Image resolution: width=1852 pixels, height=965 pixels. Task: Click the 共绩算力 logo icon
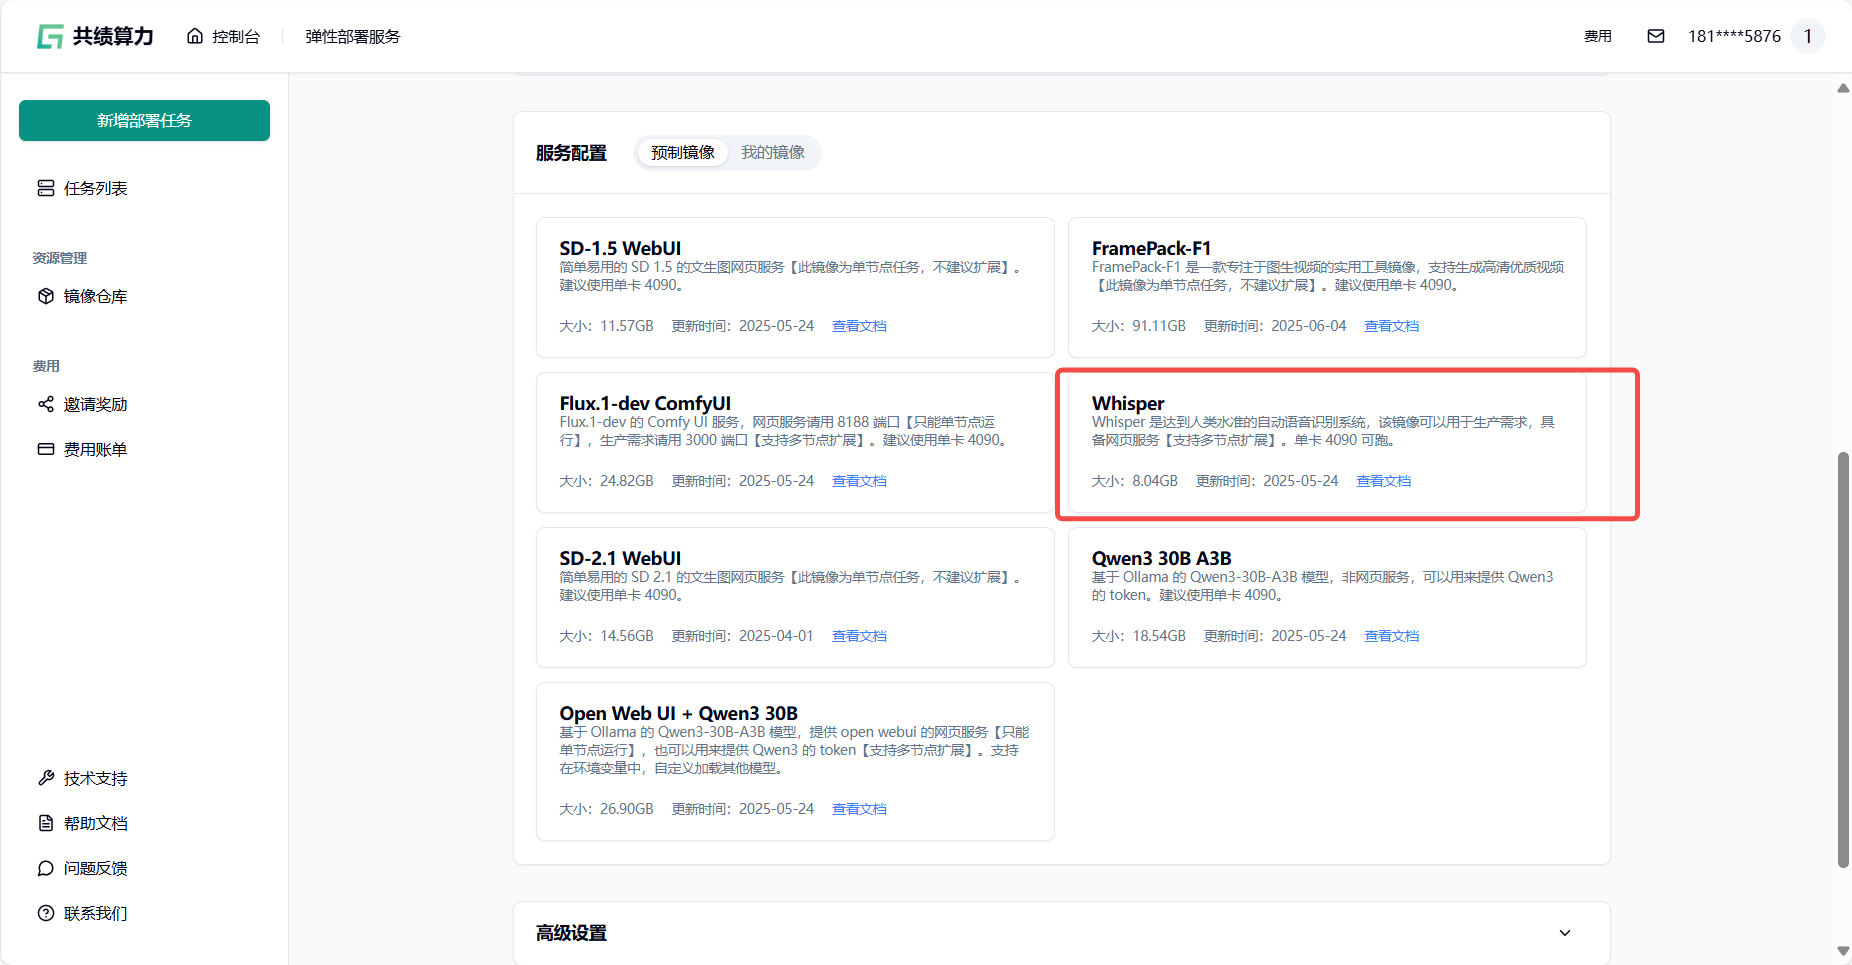click(50, 37)
